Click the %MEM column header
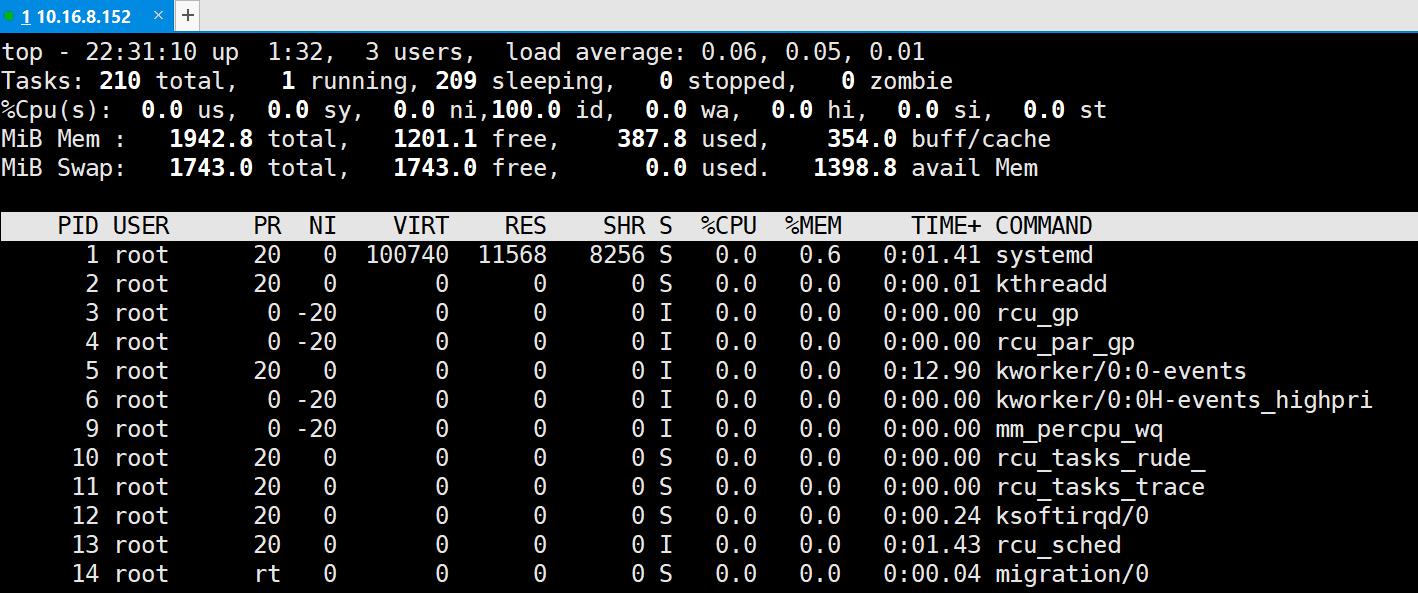This screenshot has height=593, width=1418. tap(812, 225)
